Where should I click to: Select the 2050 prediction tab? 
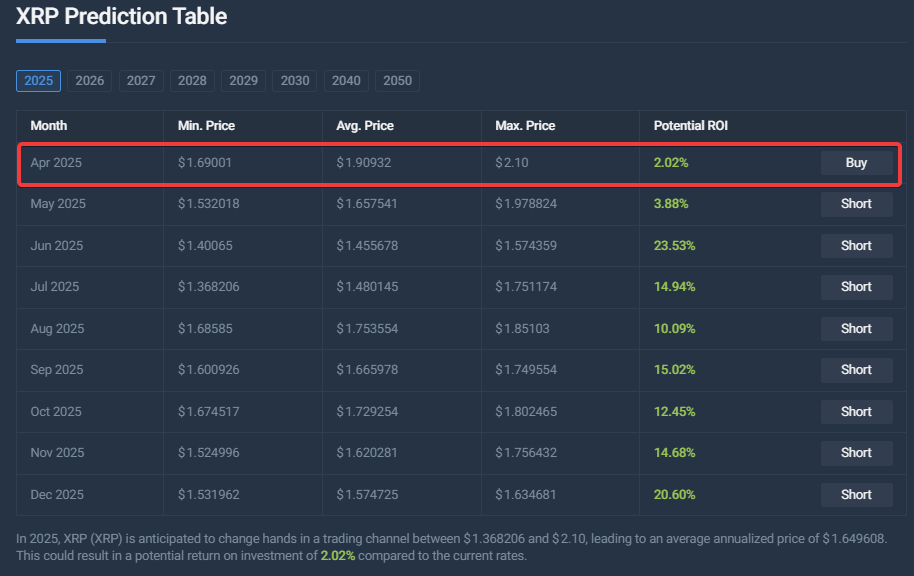(x=396, y=81)
